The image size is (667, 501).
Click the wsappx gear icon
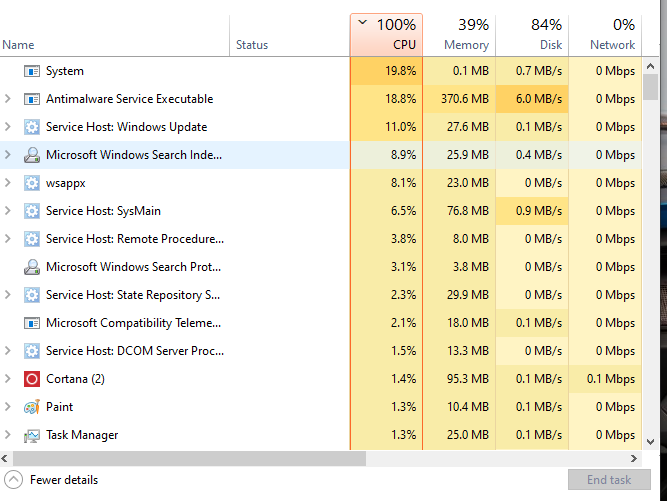[32, 183]
